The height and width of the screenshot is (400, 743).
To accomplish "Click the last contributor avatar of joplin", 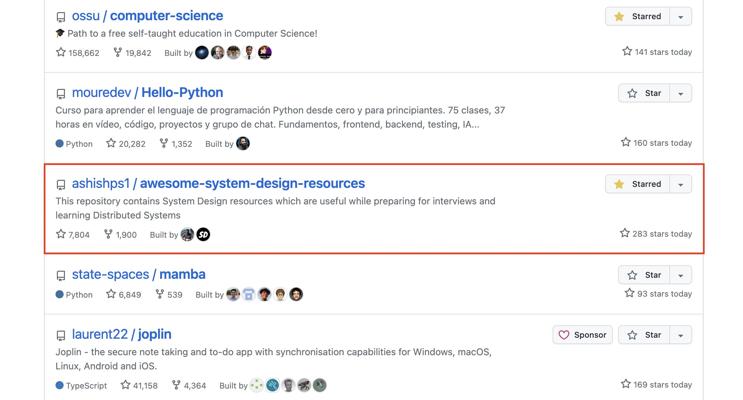I will (x=320, y=385).
